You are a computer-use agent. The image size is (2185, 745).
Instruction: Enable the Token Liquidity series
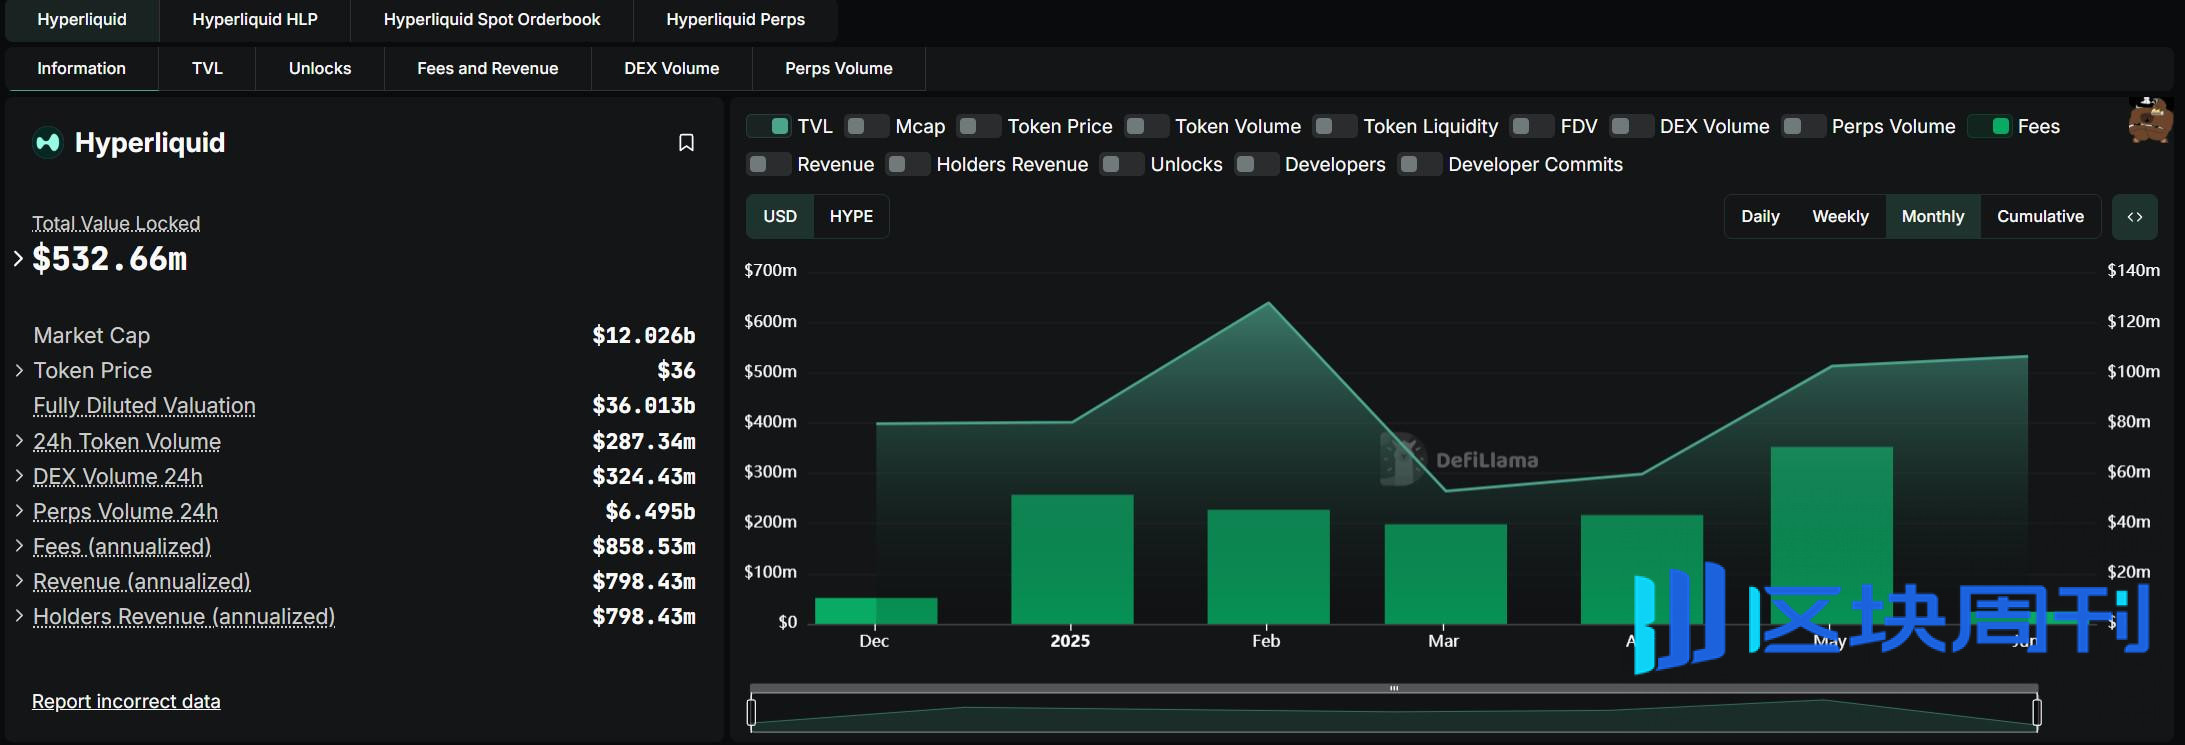coord(1334,127)
